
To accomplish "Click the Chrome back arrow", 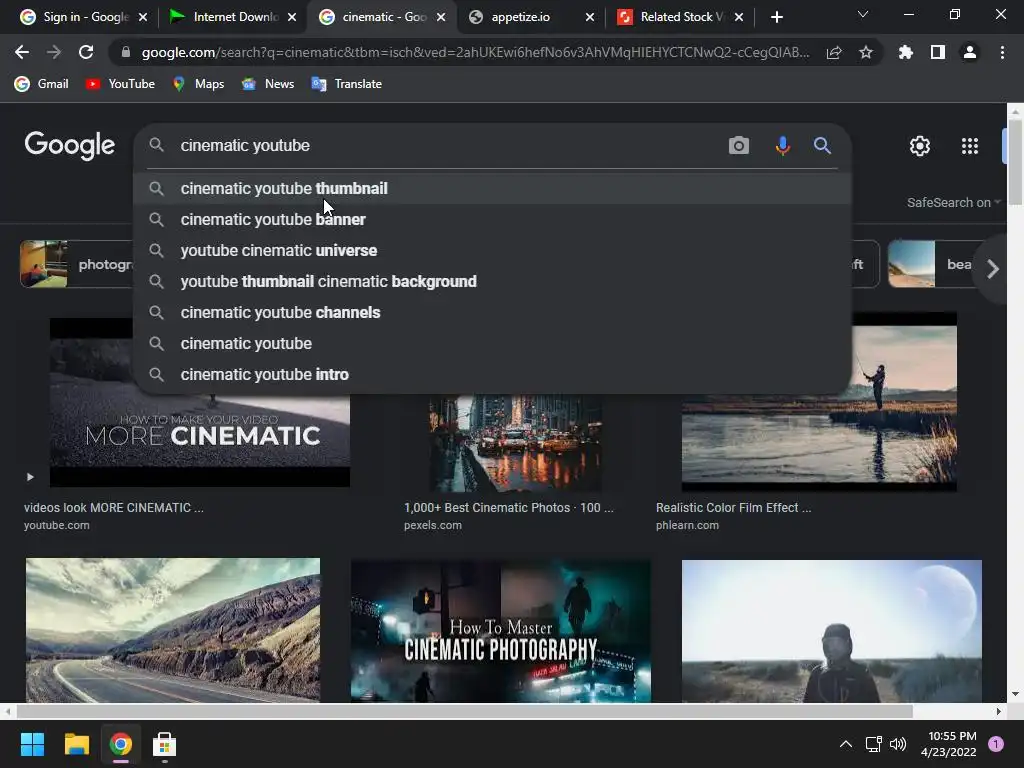I will [22, 52].
